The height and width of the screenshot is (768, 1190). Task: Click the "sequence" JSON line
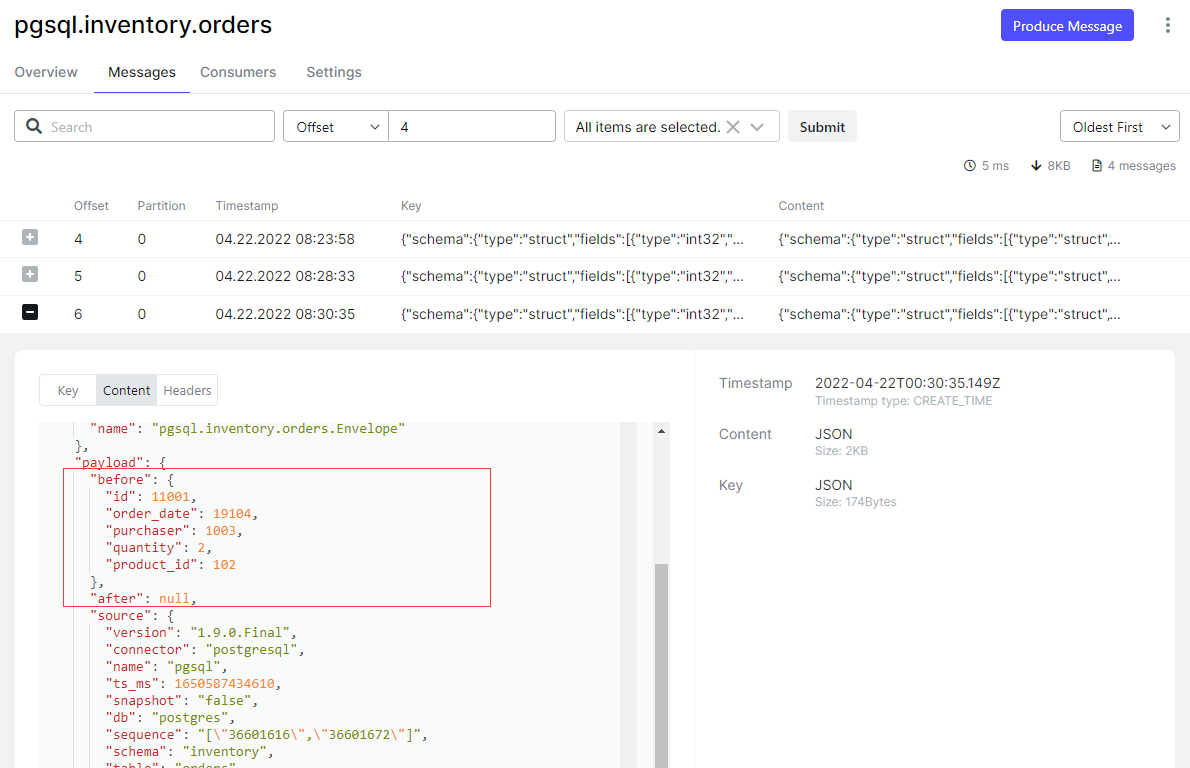266,735
